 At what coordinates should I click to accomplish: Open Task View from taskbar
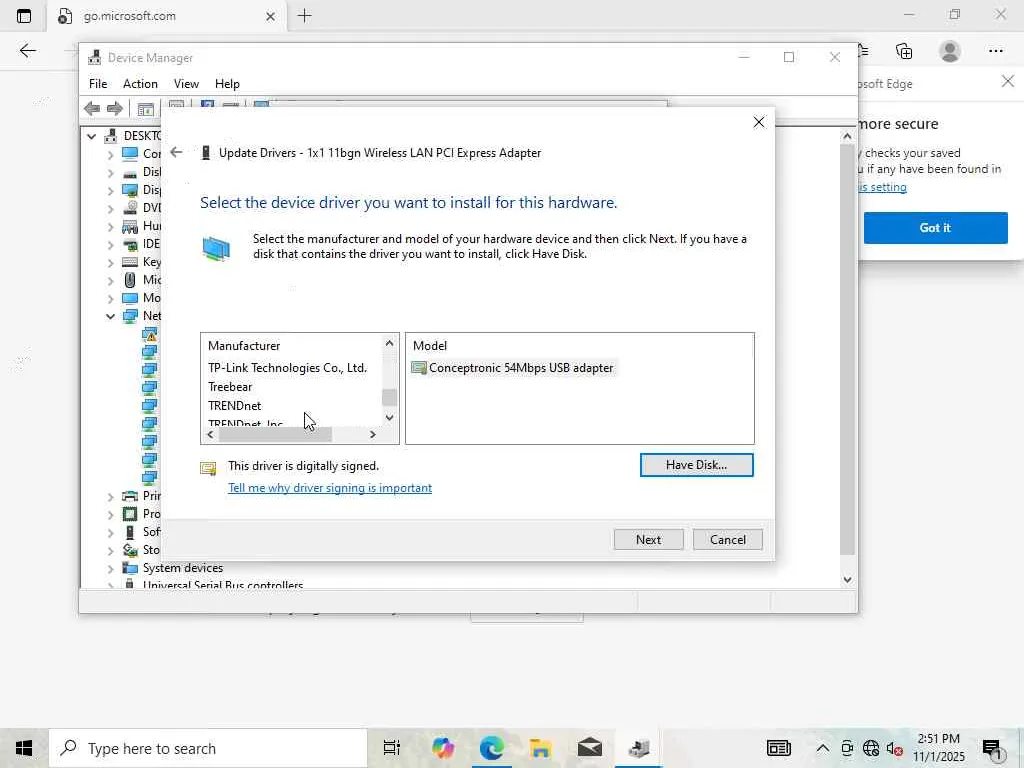coord(392,748)
